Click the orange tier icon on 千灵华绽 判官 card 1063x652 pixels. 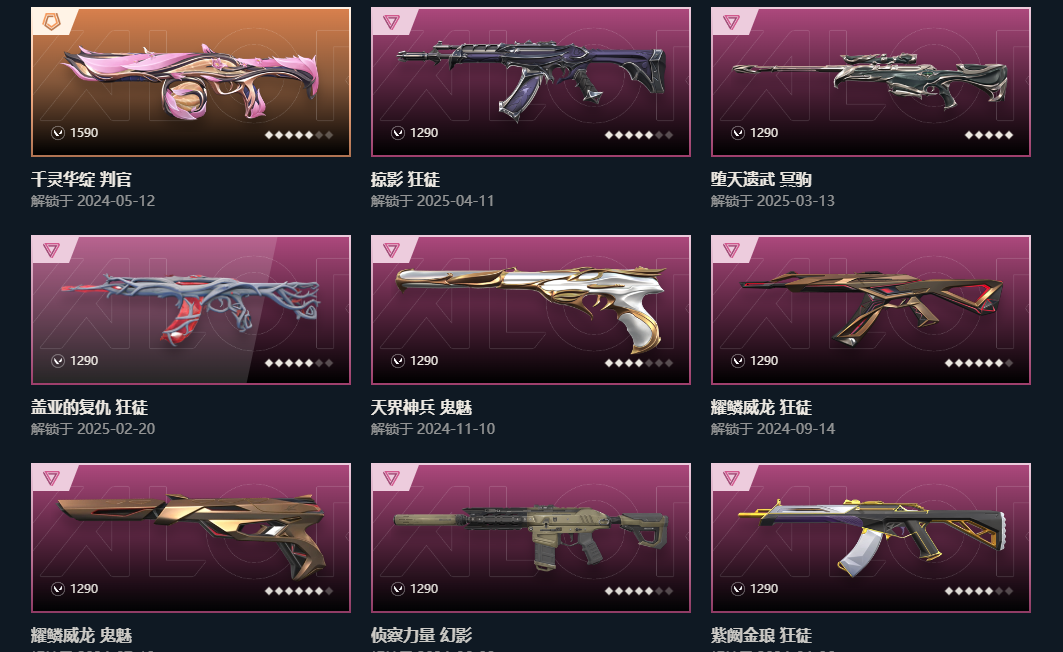(52, 22)
